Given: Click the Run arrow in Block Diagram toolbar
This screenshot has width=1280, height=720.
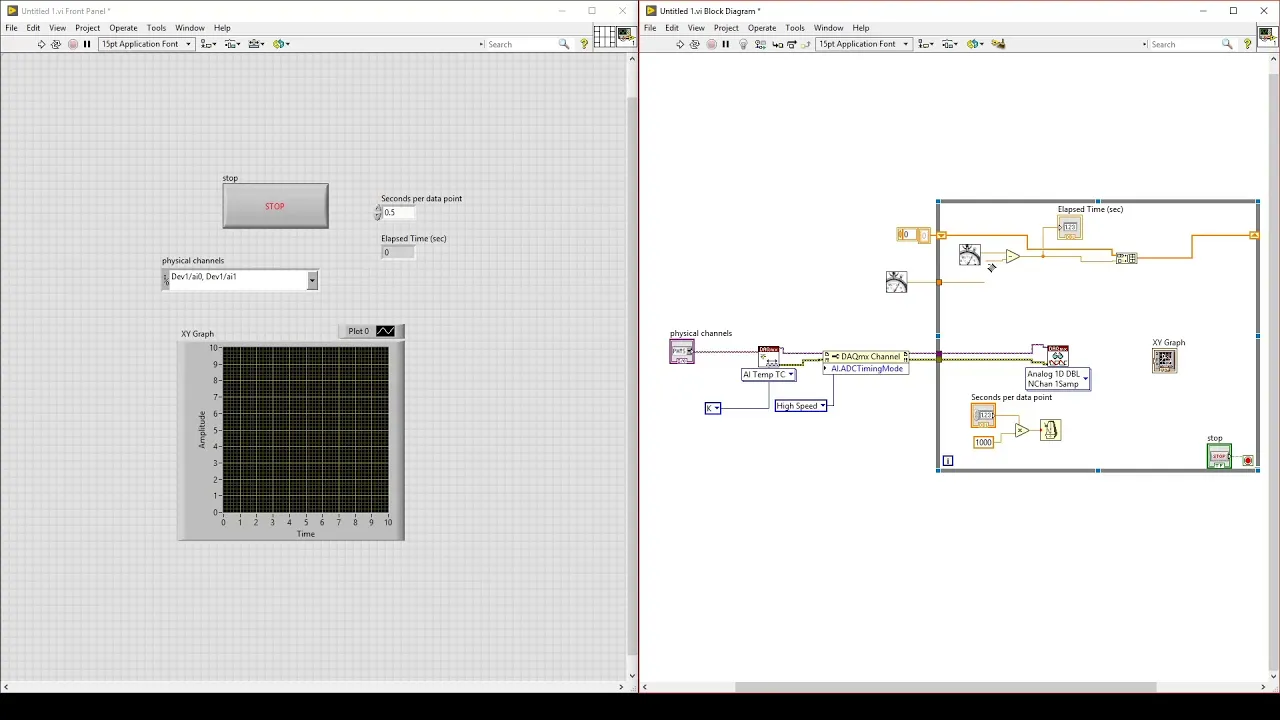Looking at the screenshot, I should (680, 44).
